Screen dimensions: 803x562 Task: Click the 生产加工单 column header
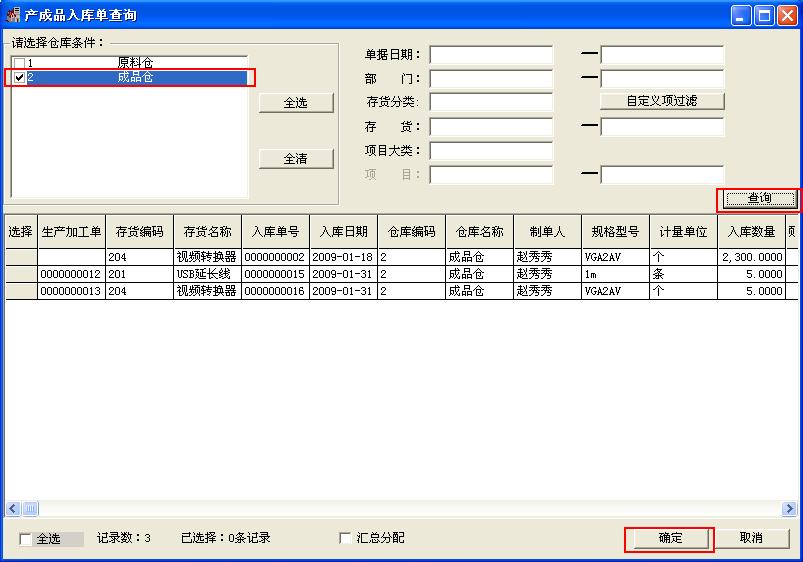[72, 232]
